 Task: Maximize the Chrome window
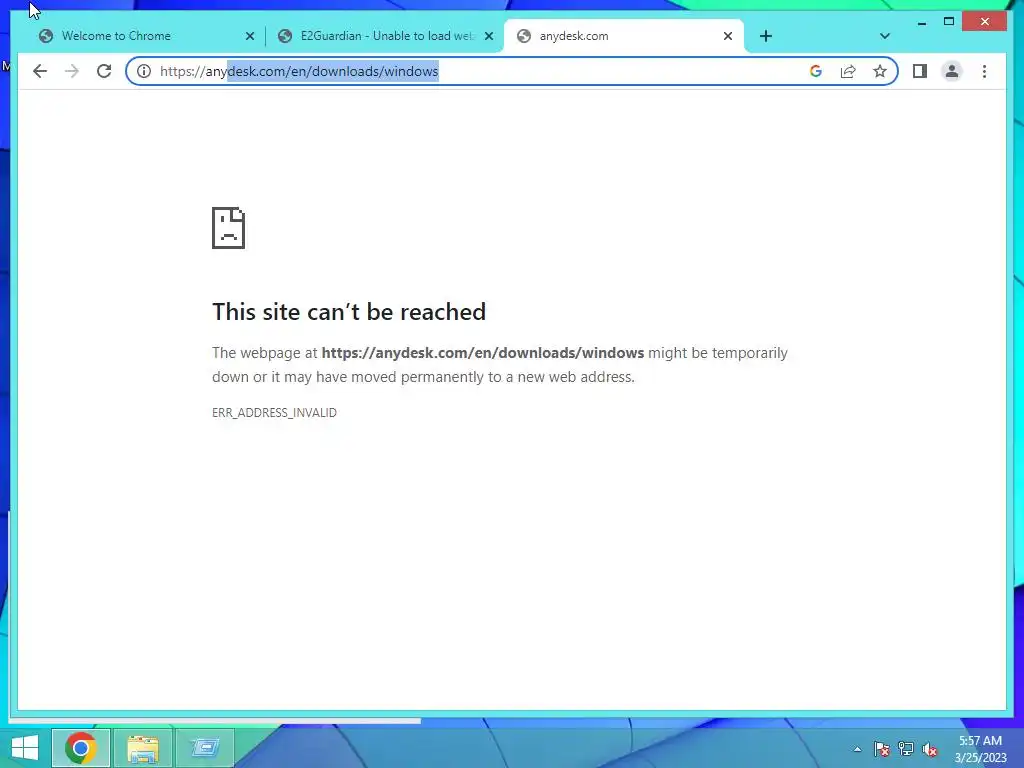(x=949, y=22)
